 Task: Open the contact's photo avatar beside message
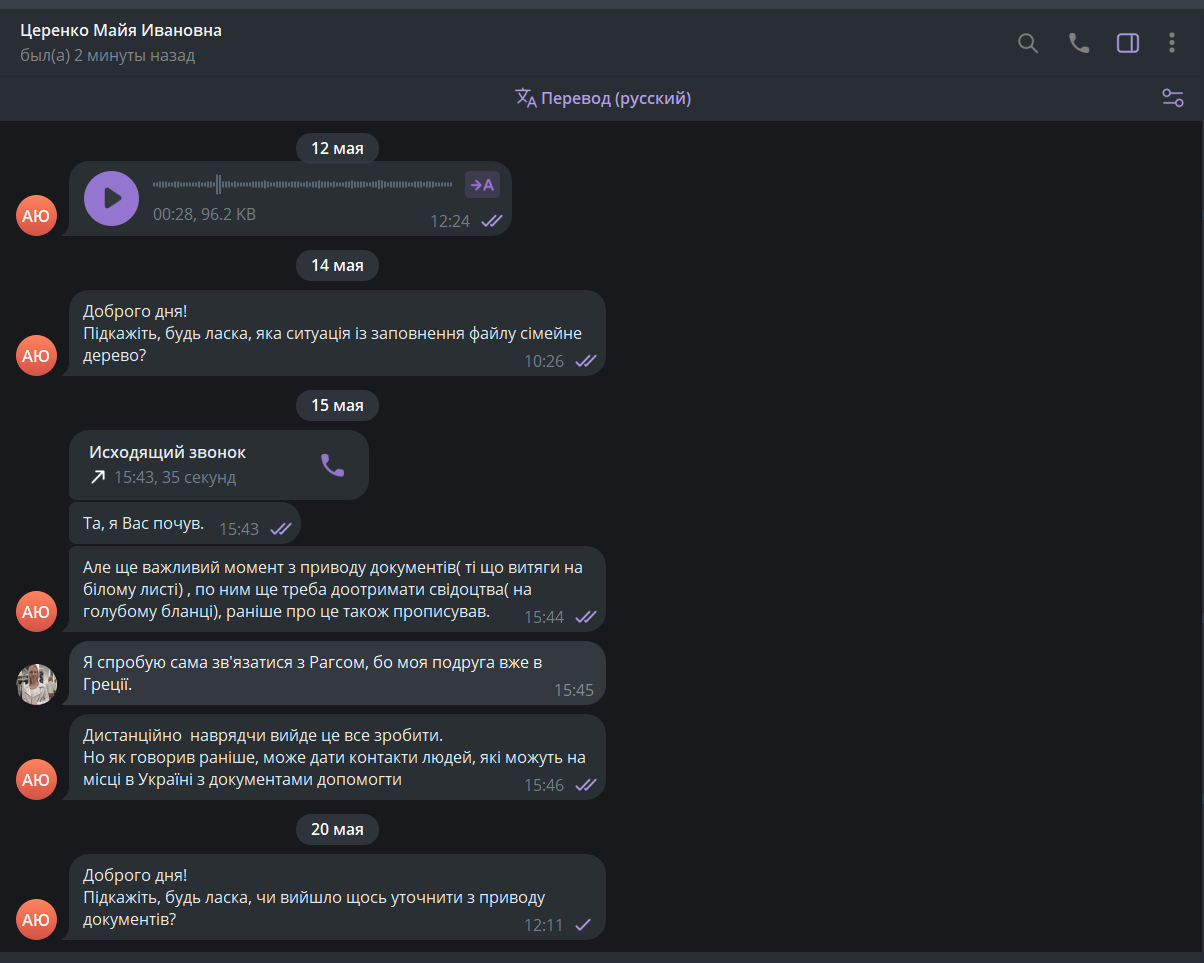click(x=37, y=684)
